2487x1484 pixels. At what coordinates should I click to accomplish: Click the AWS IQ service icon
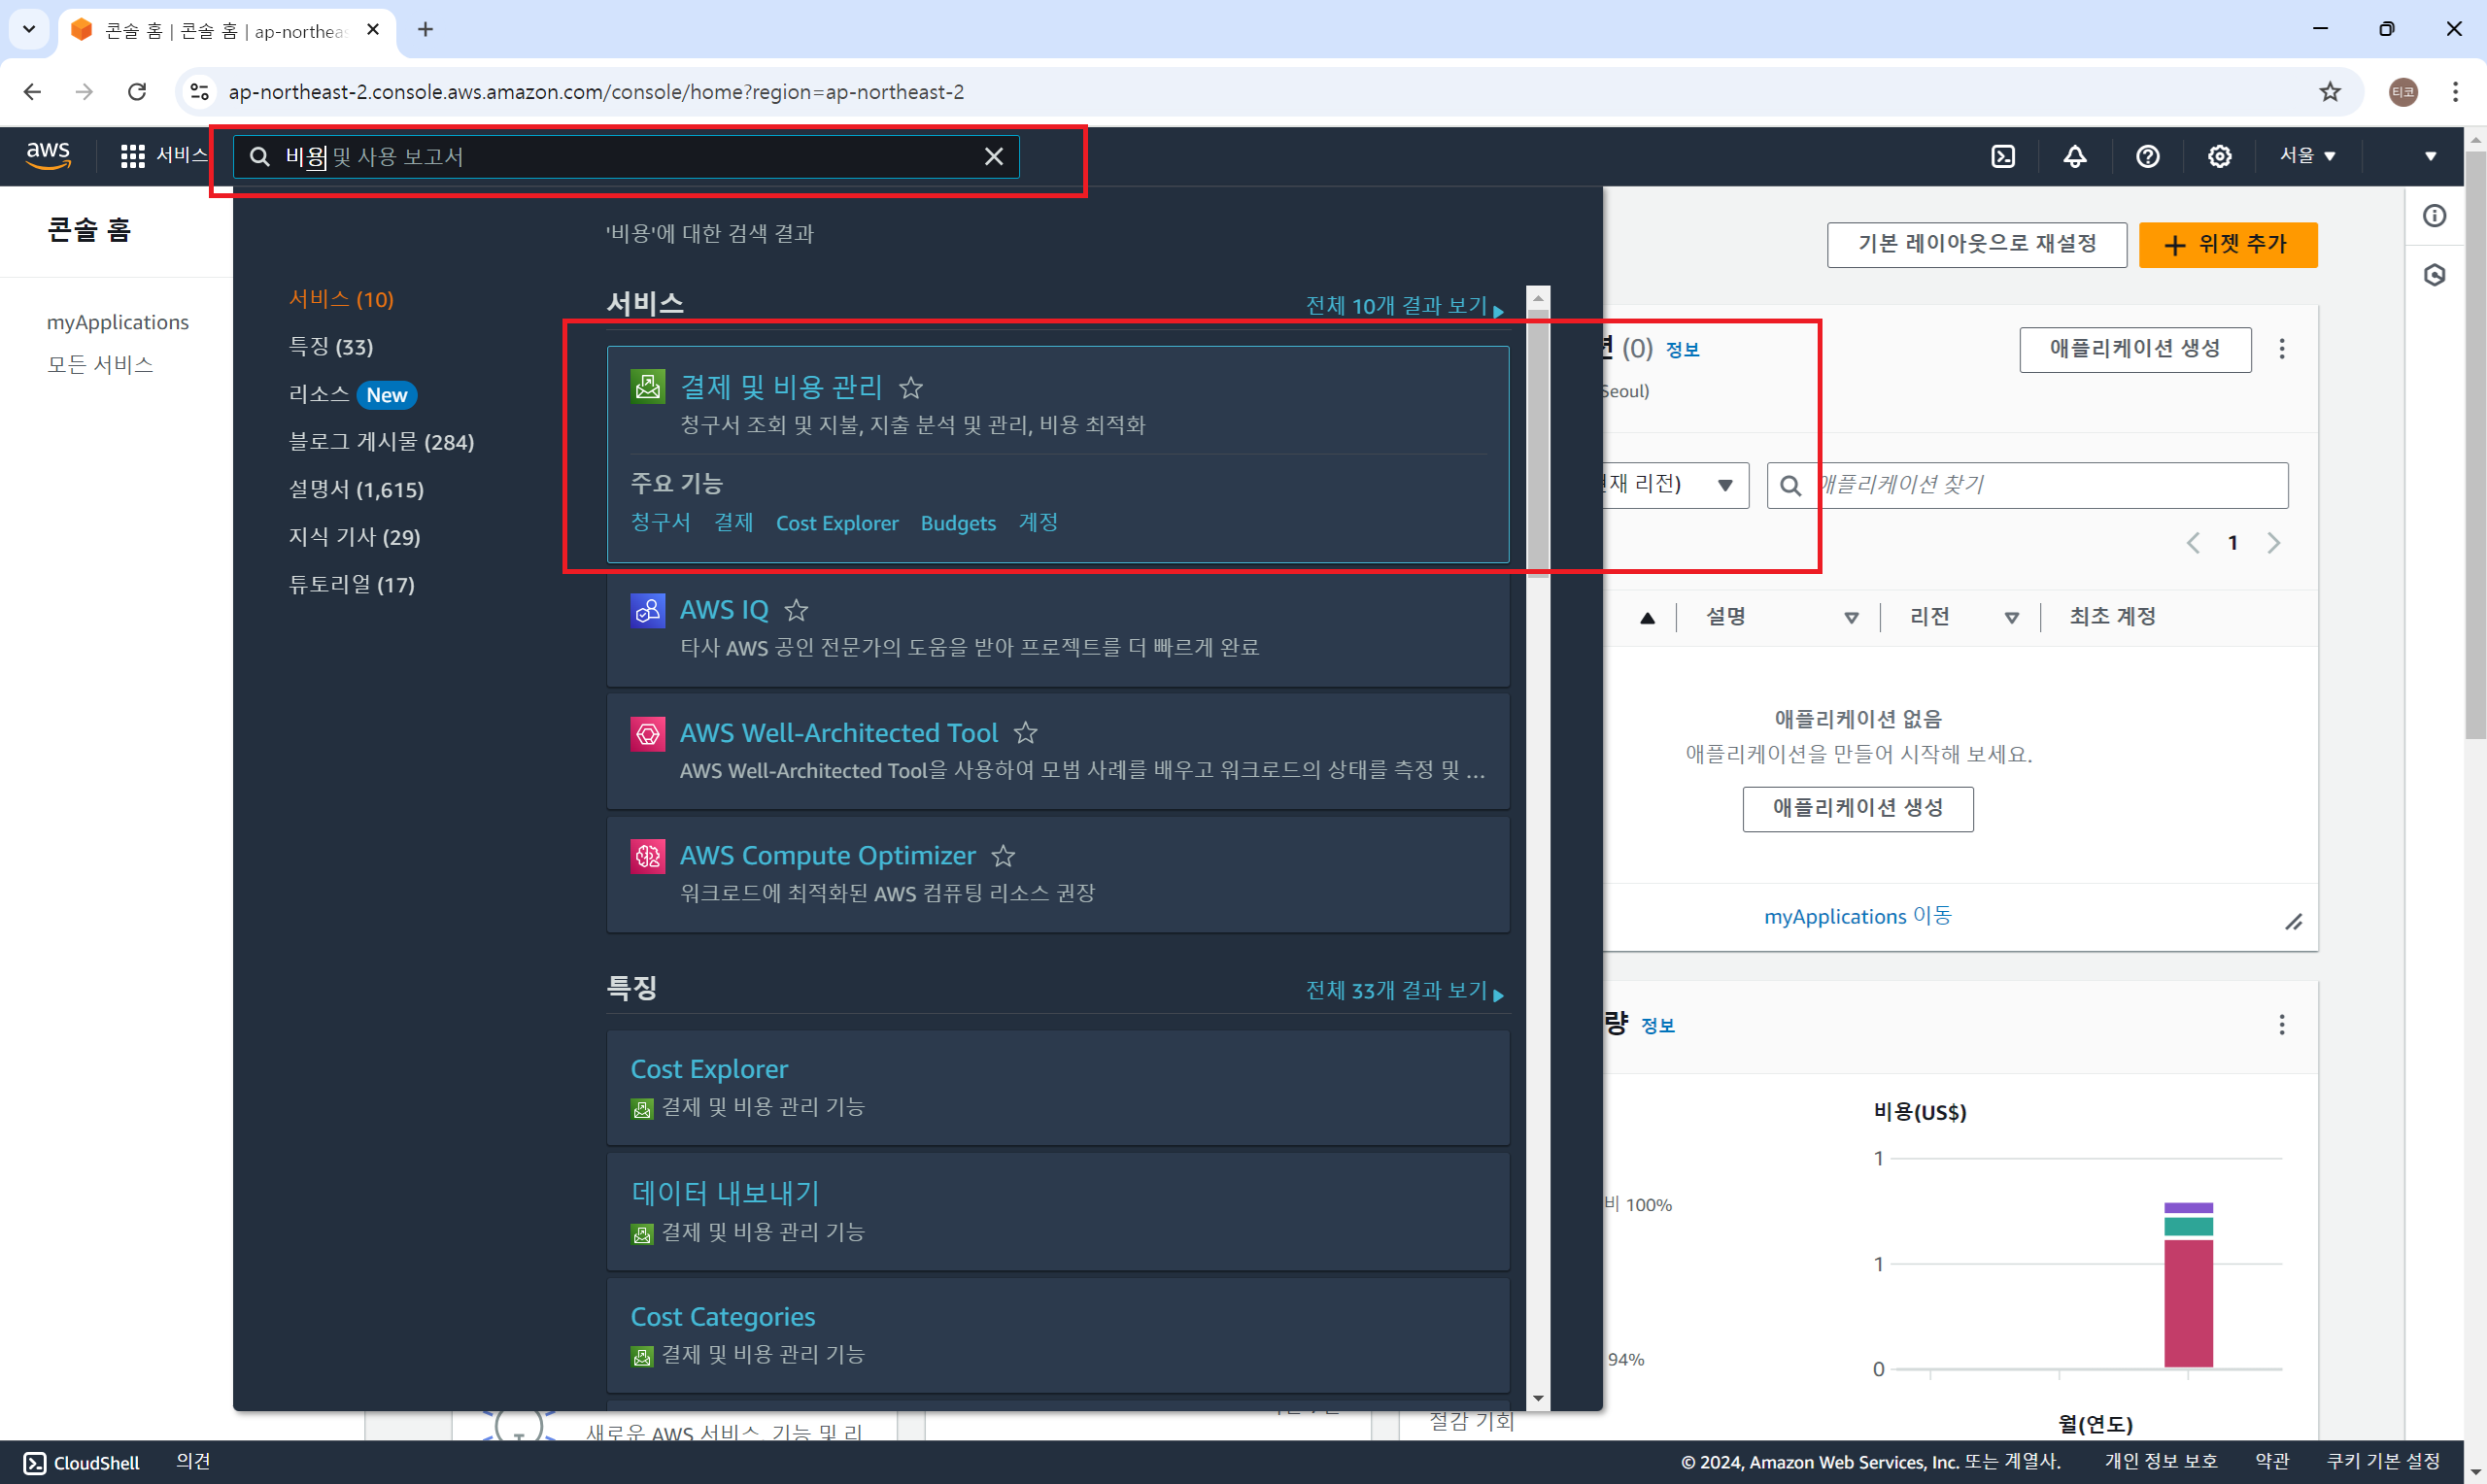point(647,609)
